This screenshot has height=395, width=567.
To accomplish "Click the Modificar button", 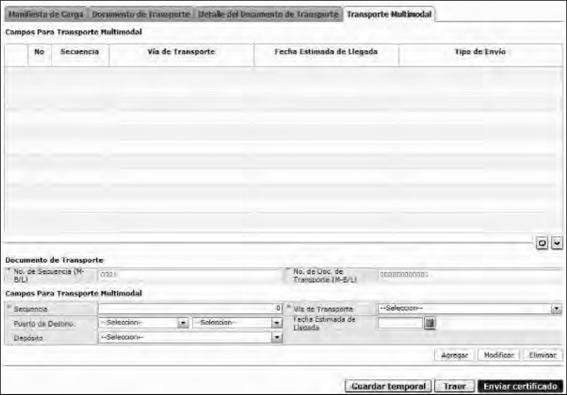I will 499,355.
